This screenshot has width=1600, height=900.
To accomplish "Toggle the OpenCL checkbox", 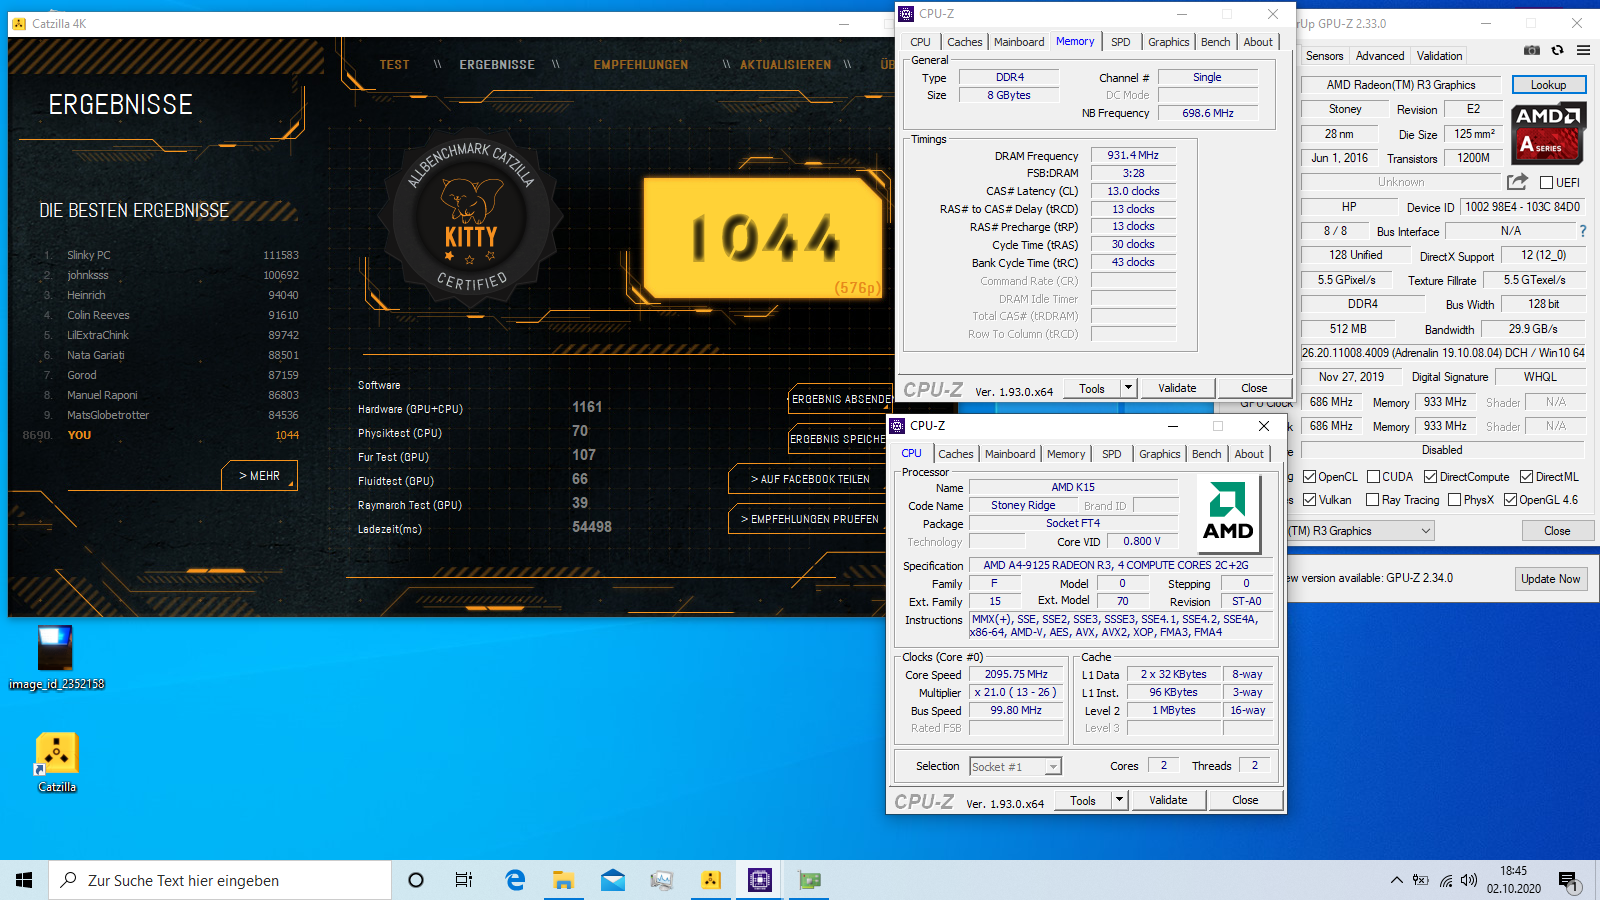I will point(1309,477).
